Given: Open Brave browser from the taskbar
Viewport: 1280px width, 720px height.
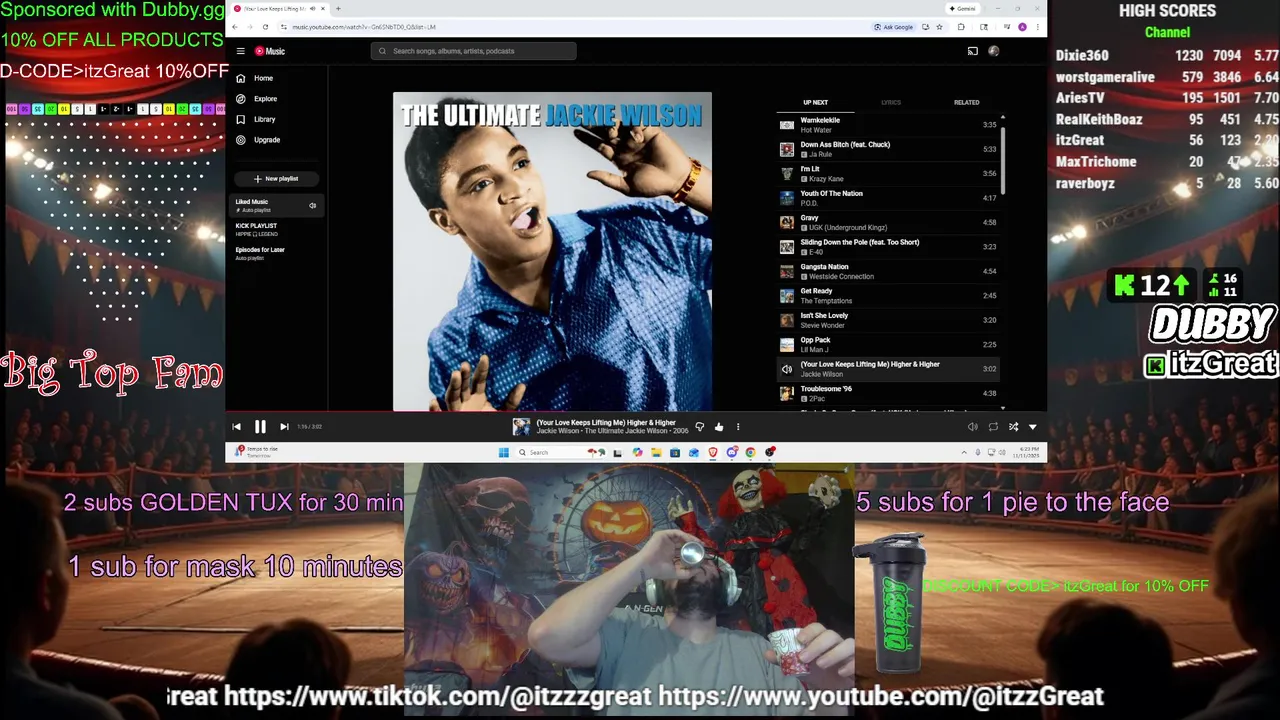Looking at the screenshot, I should coord(713,452).
